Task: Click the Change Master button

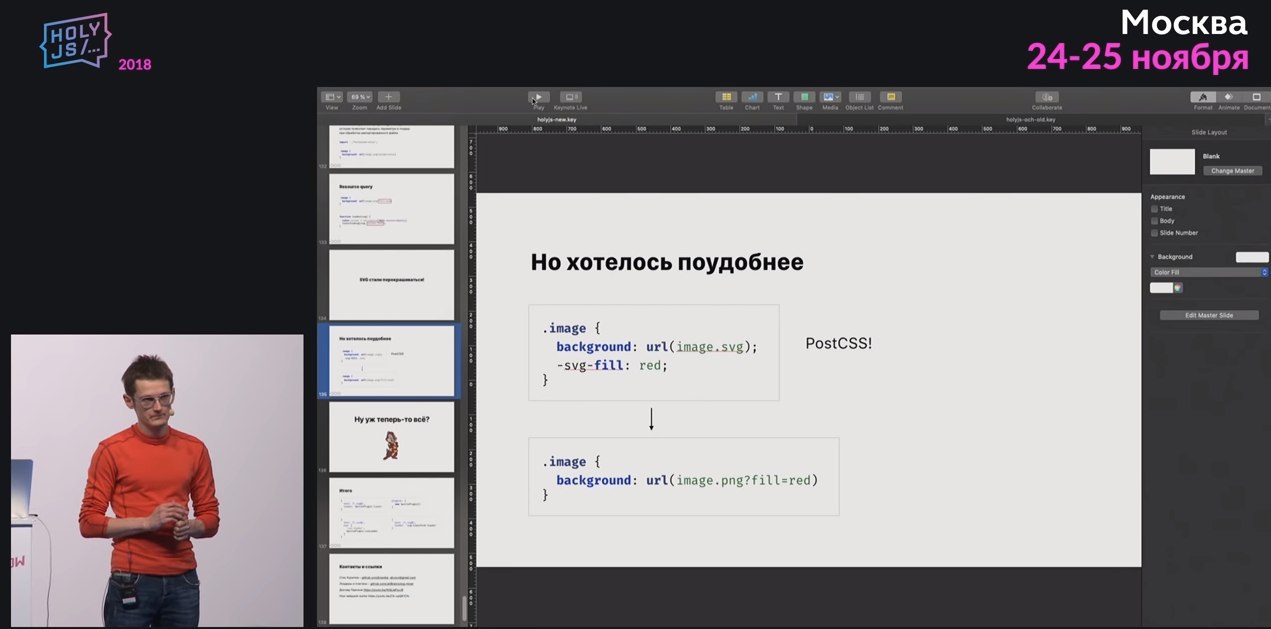Action: coord(1233,171)
